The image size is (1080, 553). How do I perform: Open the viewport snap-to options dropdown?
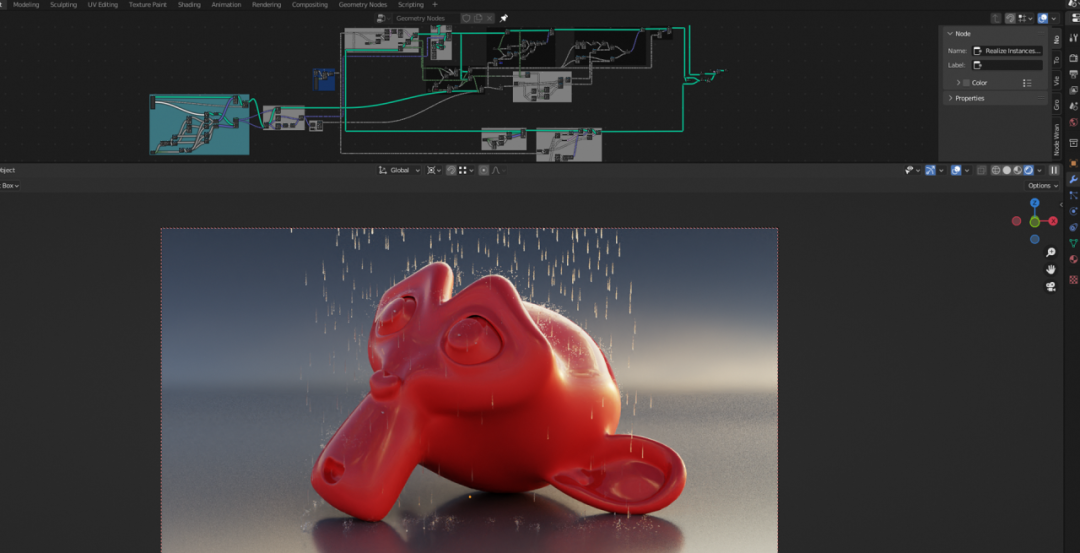tap(466, 170)
